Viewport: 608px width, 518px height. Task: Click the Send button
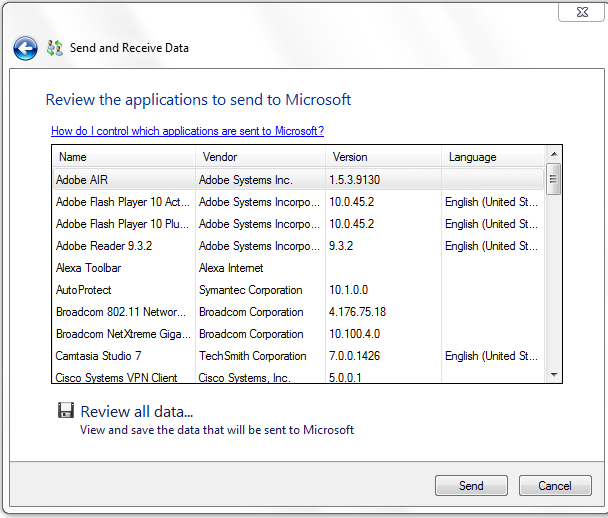click(x=471, y=485)
